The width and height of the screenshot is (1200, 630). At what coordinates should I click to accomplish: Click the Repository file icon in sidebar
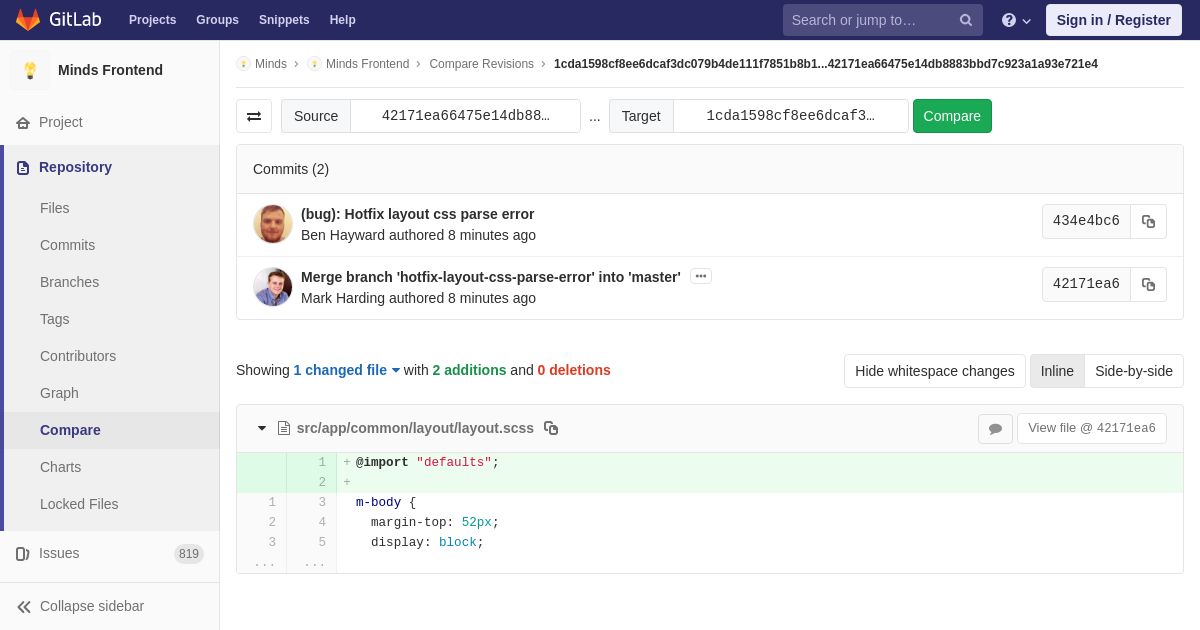(23, 168)
